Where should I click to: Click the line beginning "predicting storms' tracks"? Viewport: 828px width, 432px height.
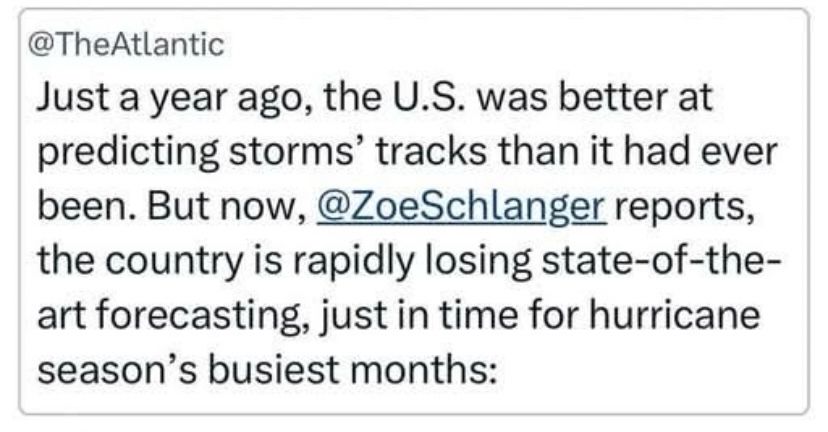pos(407,153)
